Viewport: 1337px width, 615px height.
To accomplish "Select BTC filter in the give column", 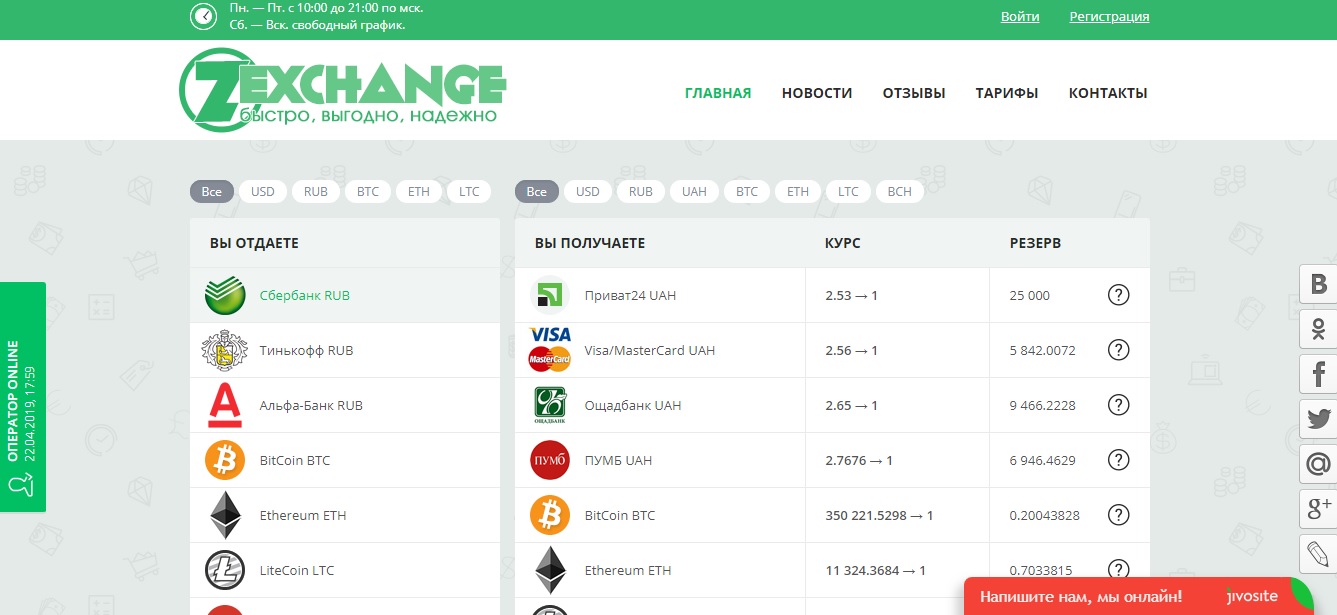I will click(x=368, y=192).
